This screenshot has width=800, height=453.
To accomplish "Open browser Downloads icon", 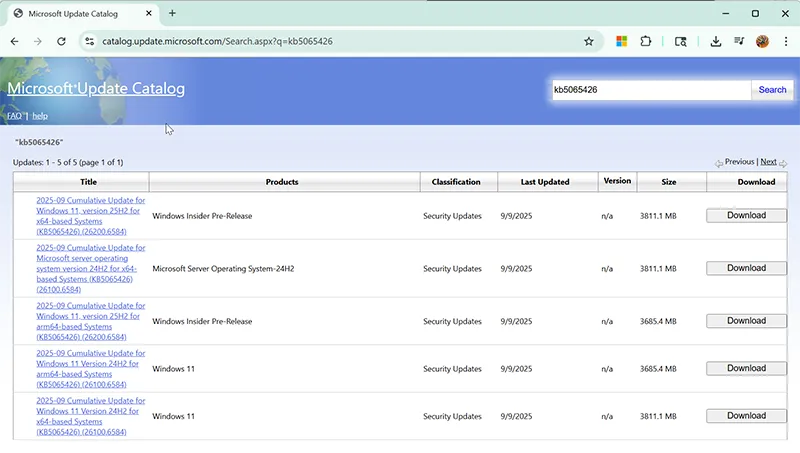I will coord(716,41).
